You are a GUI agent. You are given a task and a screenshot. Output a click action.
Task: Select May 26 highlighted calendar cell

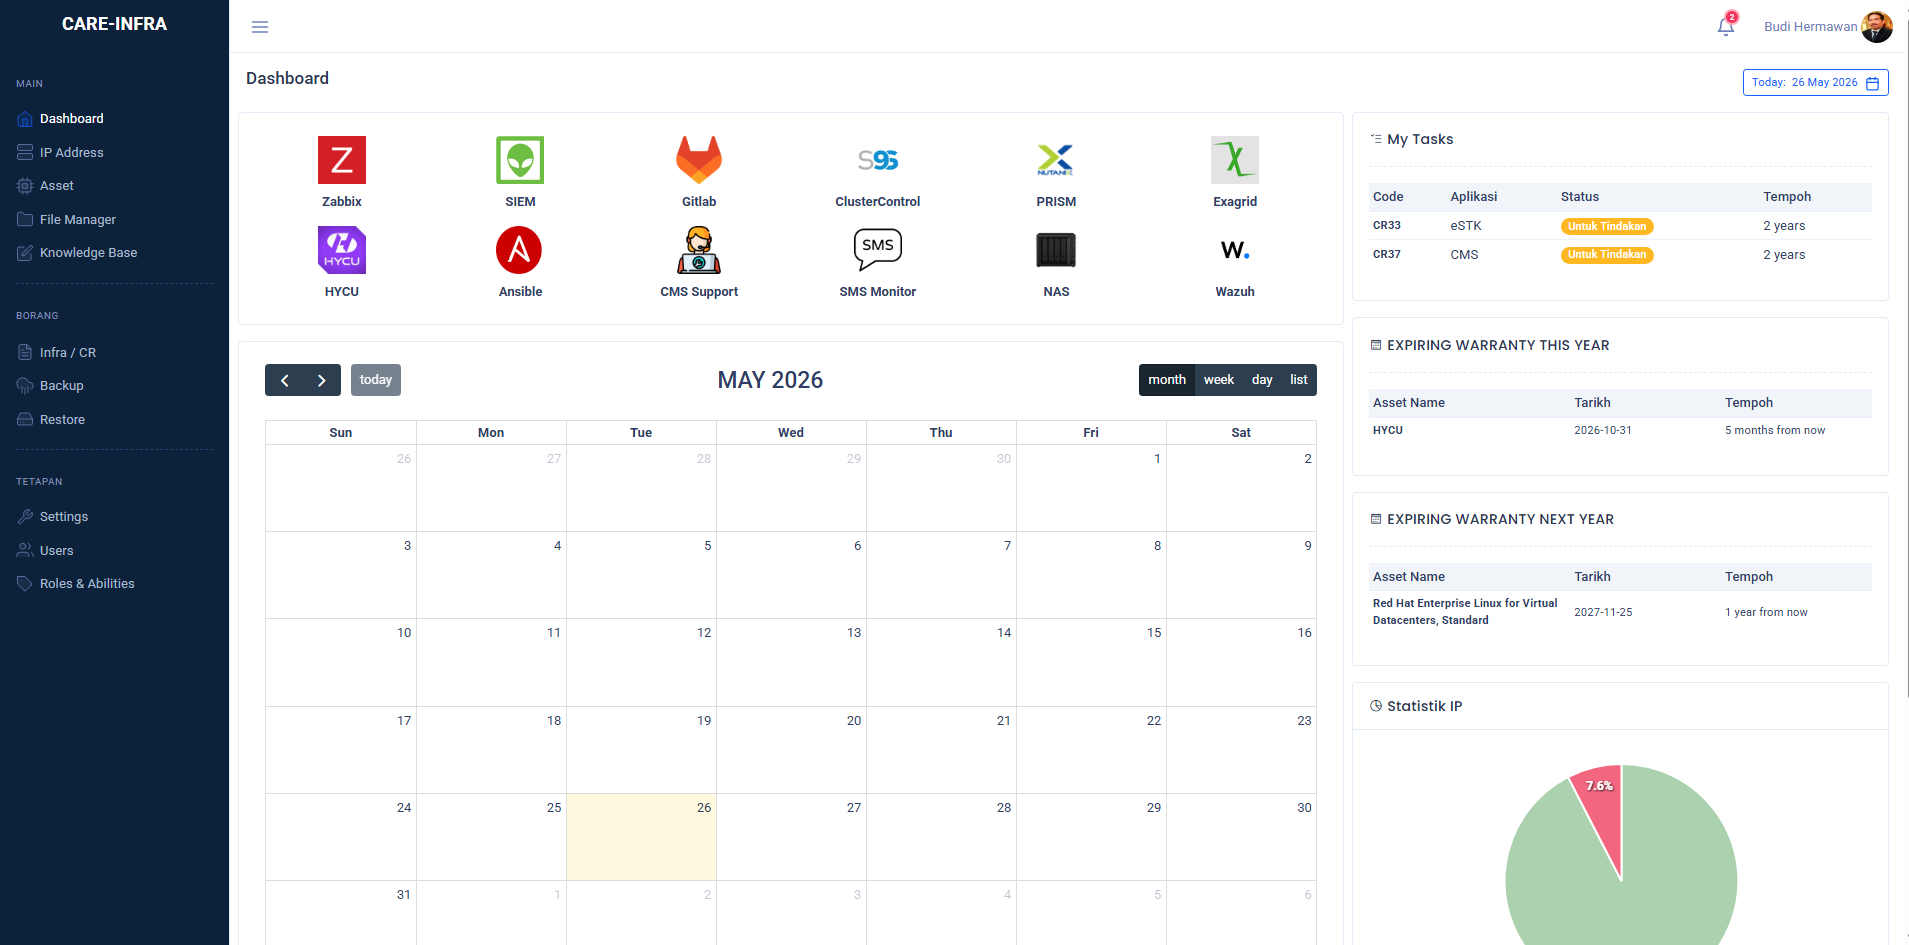click(x=641, y=837)
